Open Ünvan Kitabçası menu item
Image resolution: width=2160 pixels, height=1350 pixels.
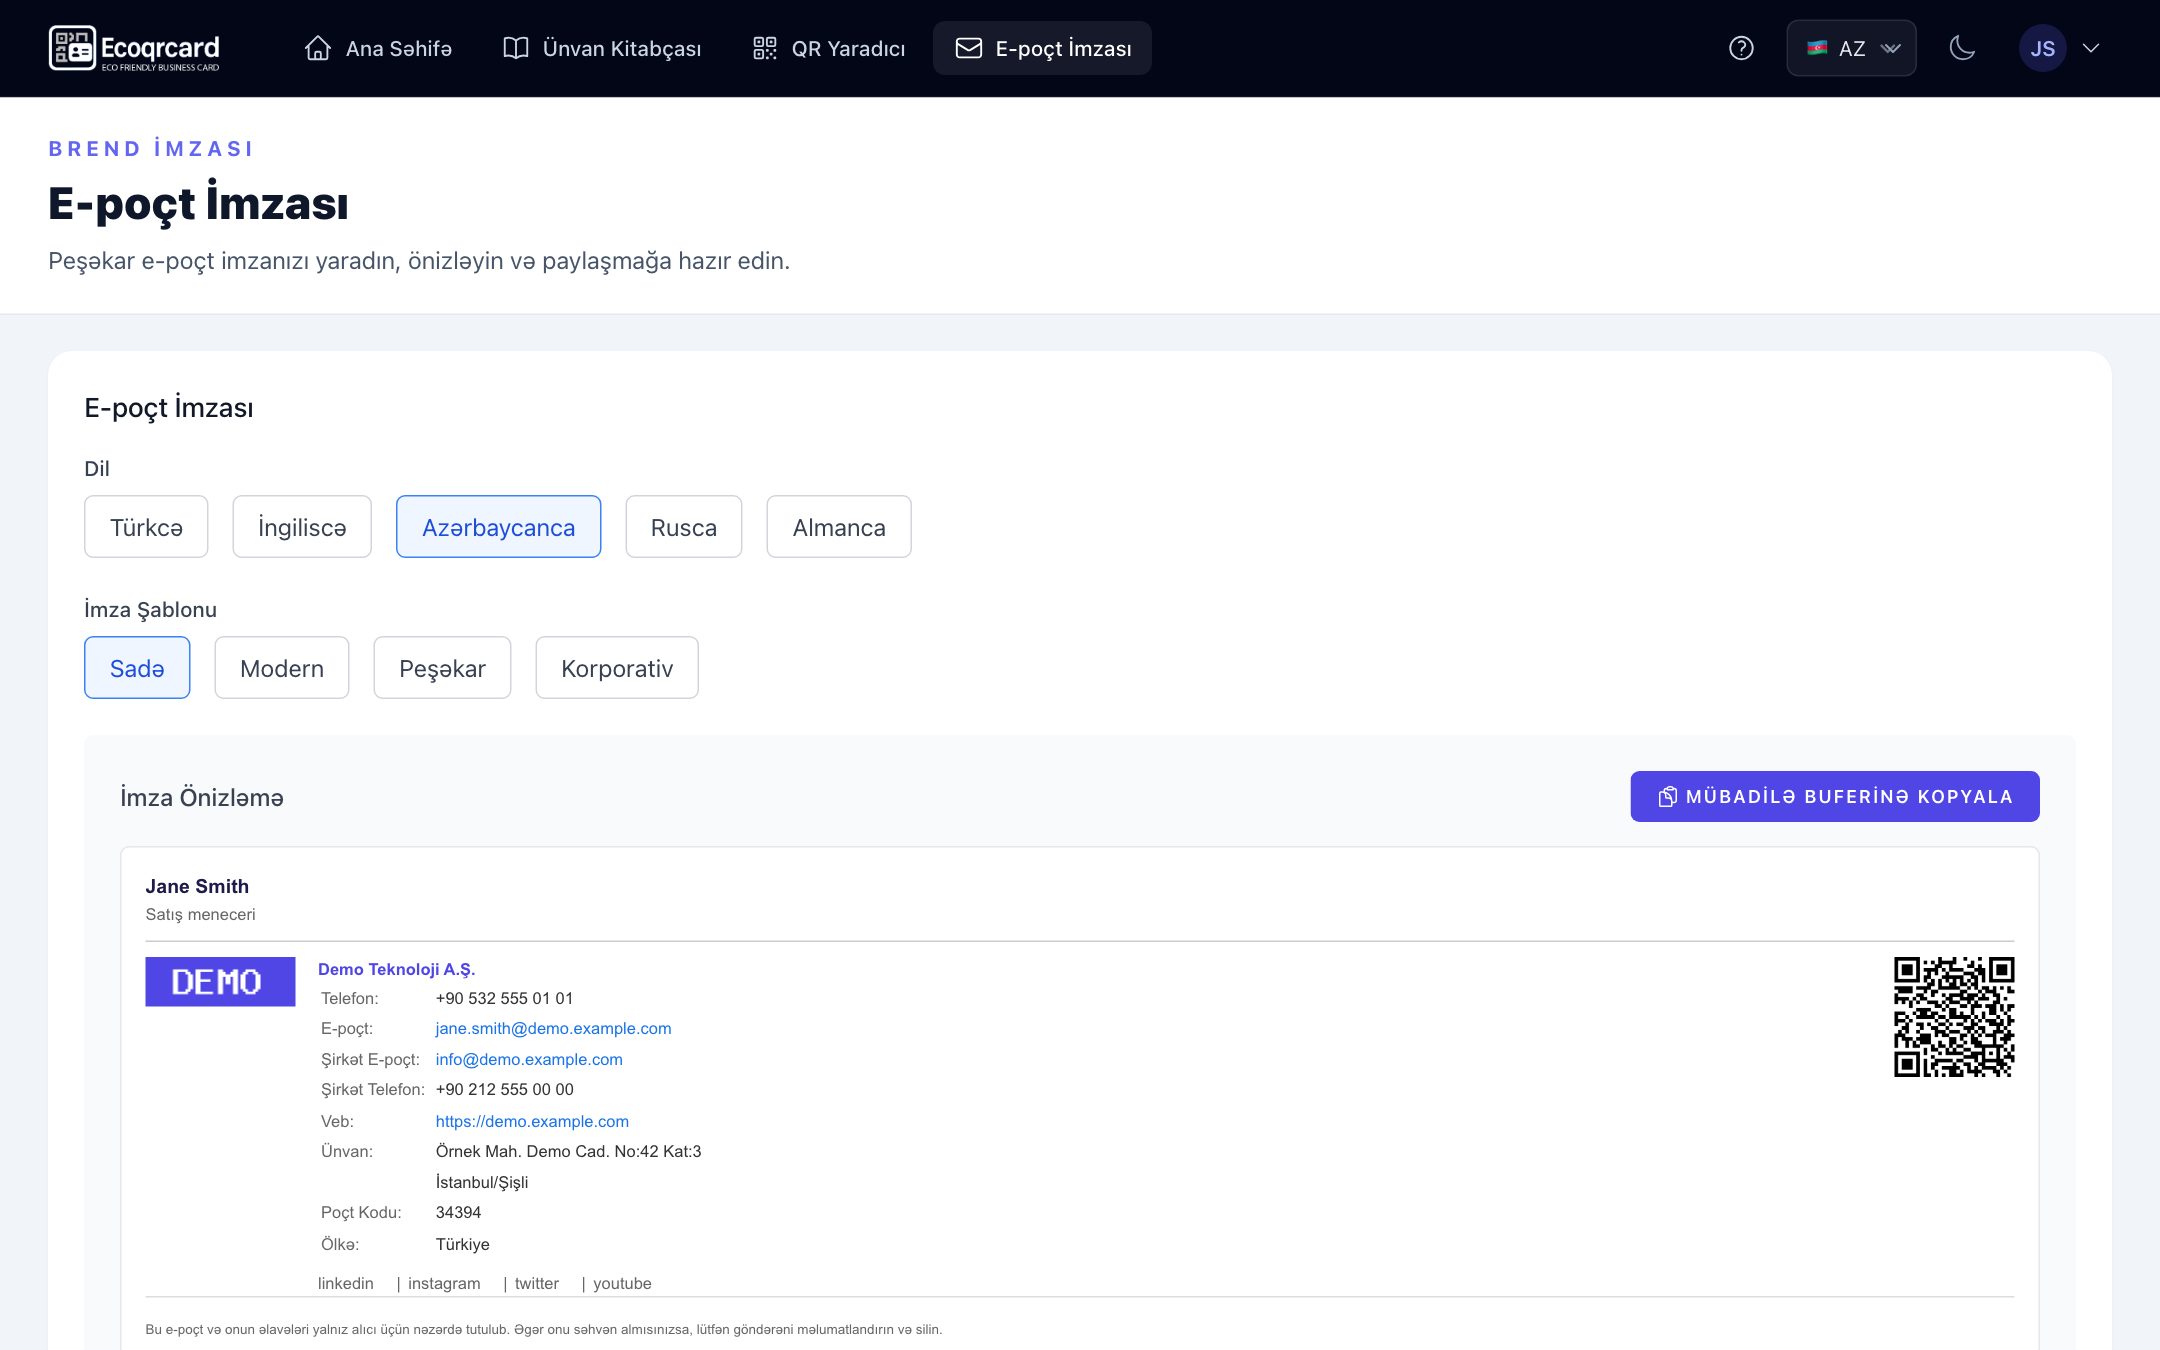coord(602,48)
